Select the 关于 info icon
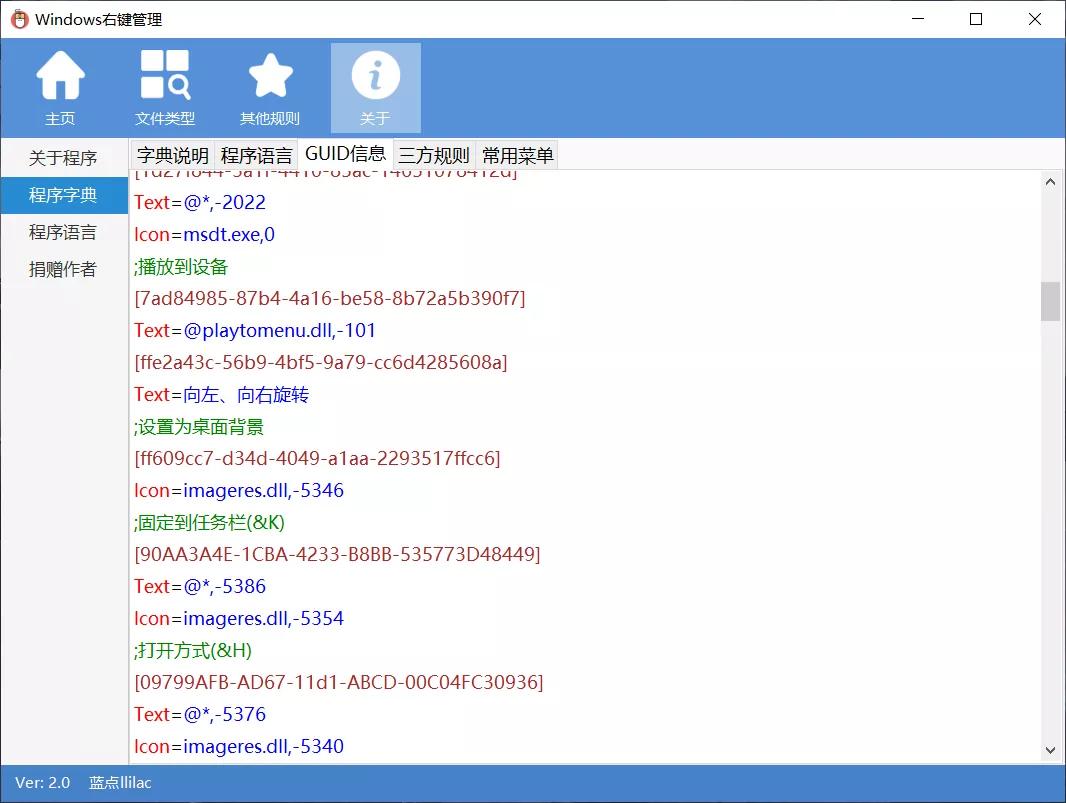 (x=375, y=88)
